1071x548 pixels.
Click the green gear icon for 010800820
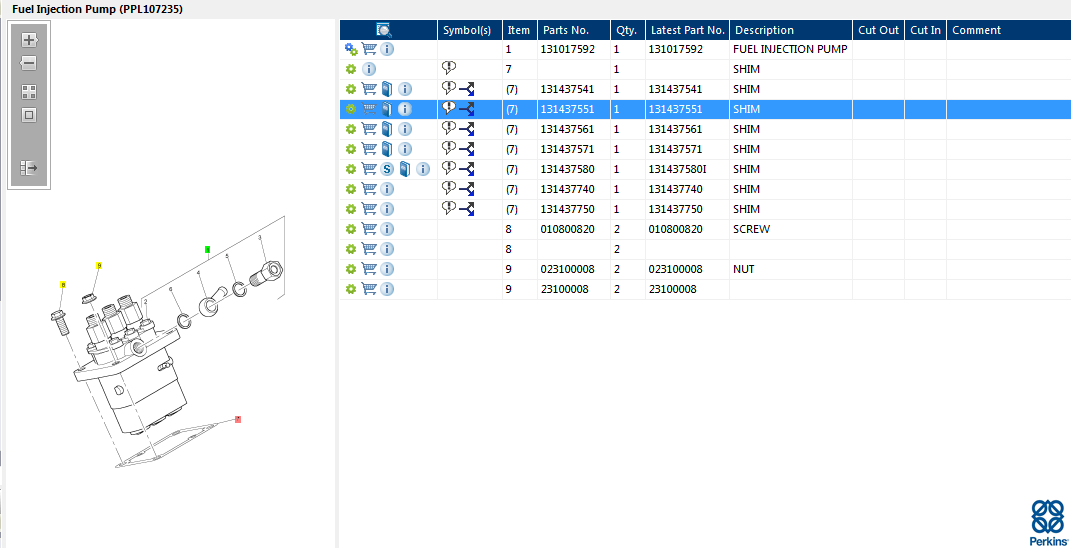coord(351,229)
